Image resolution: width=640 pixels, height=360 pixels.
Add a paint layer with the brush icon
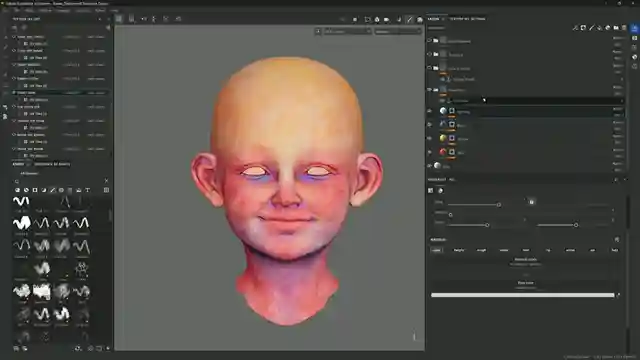coord(591,28)
